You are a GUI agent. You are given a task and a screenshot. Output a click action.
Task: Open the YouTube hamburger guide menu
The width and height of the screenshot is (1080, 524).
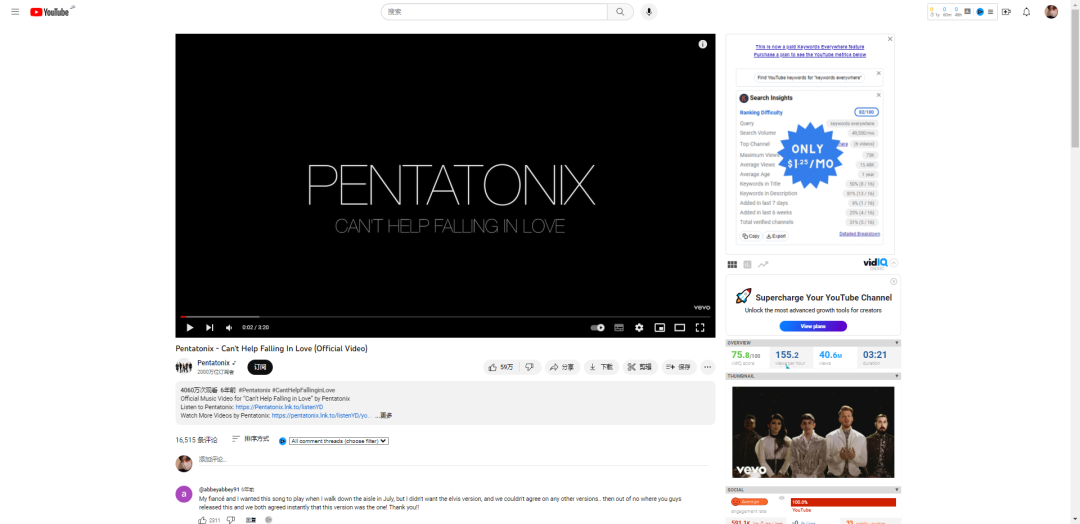click(x=15, y=12)
